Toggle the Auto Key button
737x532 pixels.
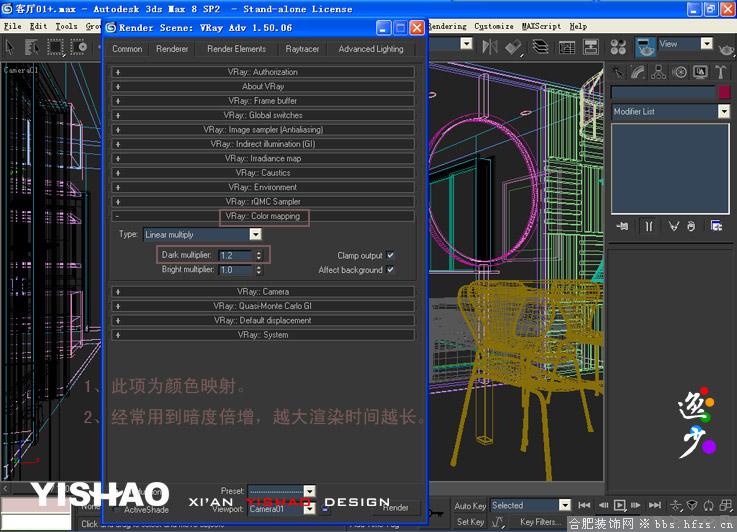tap(470, 506)
